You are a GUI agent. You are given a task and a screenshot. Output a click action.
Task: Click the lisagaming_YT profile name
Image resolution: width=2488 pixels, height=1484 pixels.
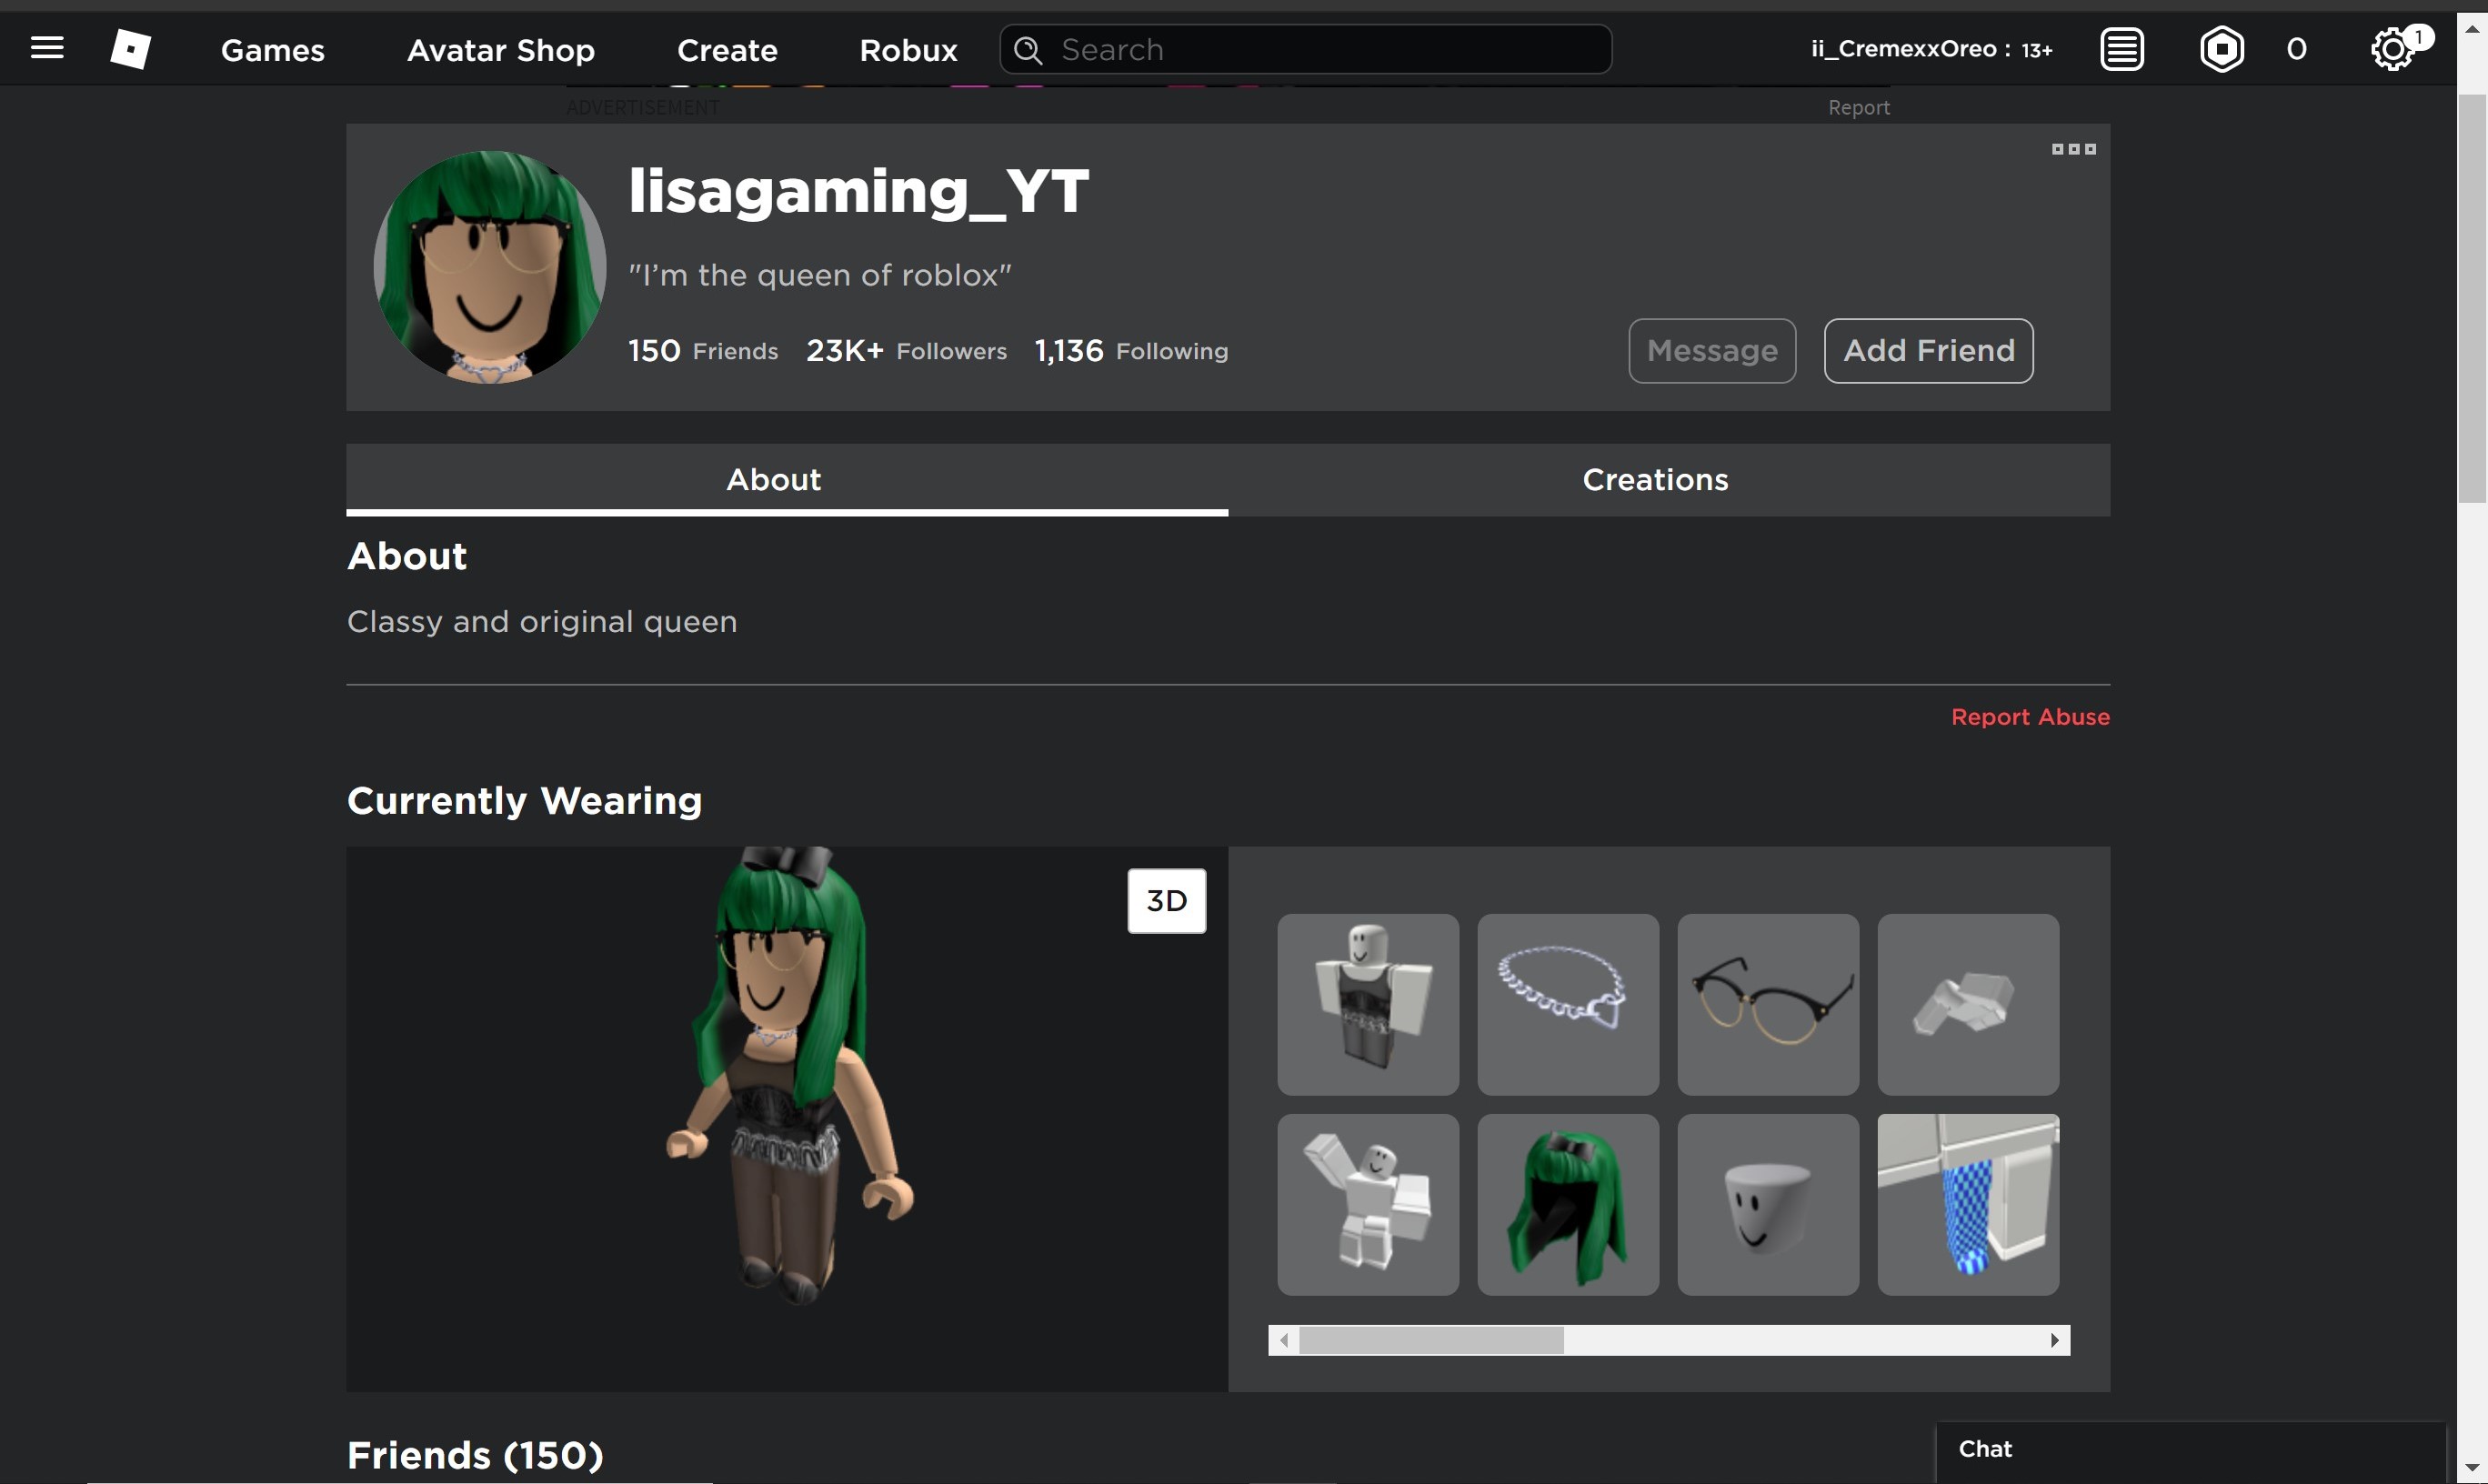[x=858, y=190]
